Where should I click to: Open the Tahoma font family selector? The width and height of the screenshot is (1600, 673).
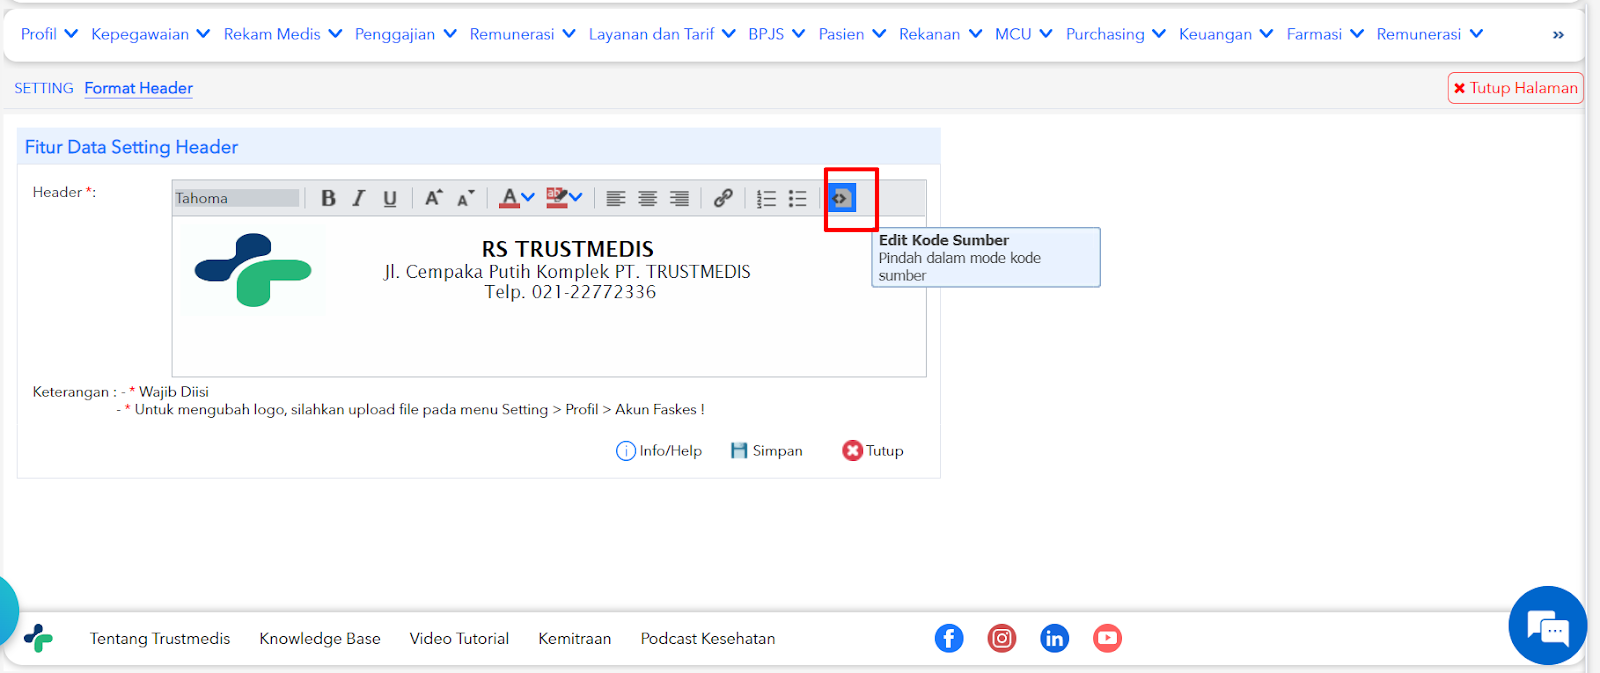[x=236, y=198]
